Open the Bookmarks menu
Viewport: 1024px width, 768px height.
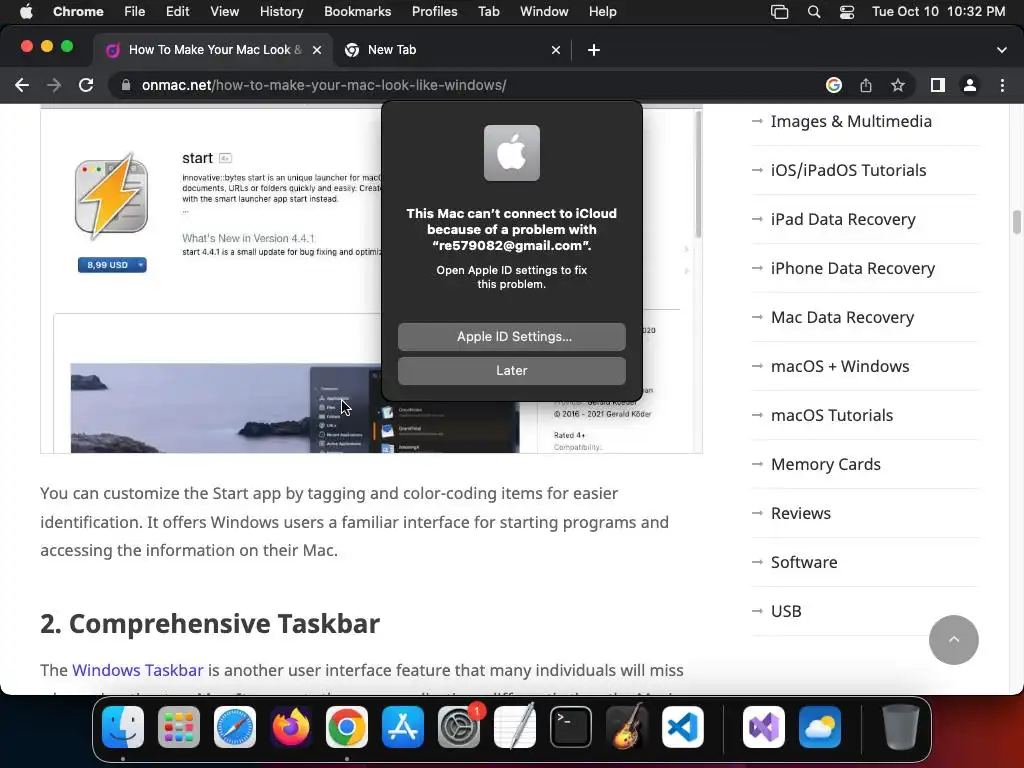[x=358, y=12]
